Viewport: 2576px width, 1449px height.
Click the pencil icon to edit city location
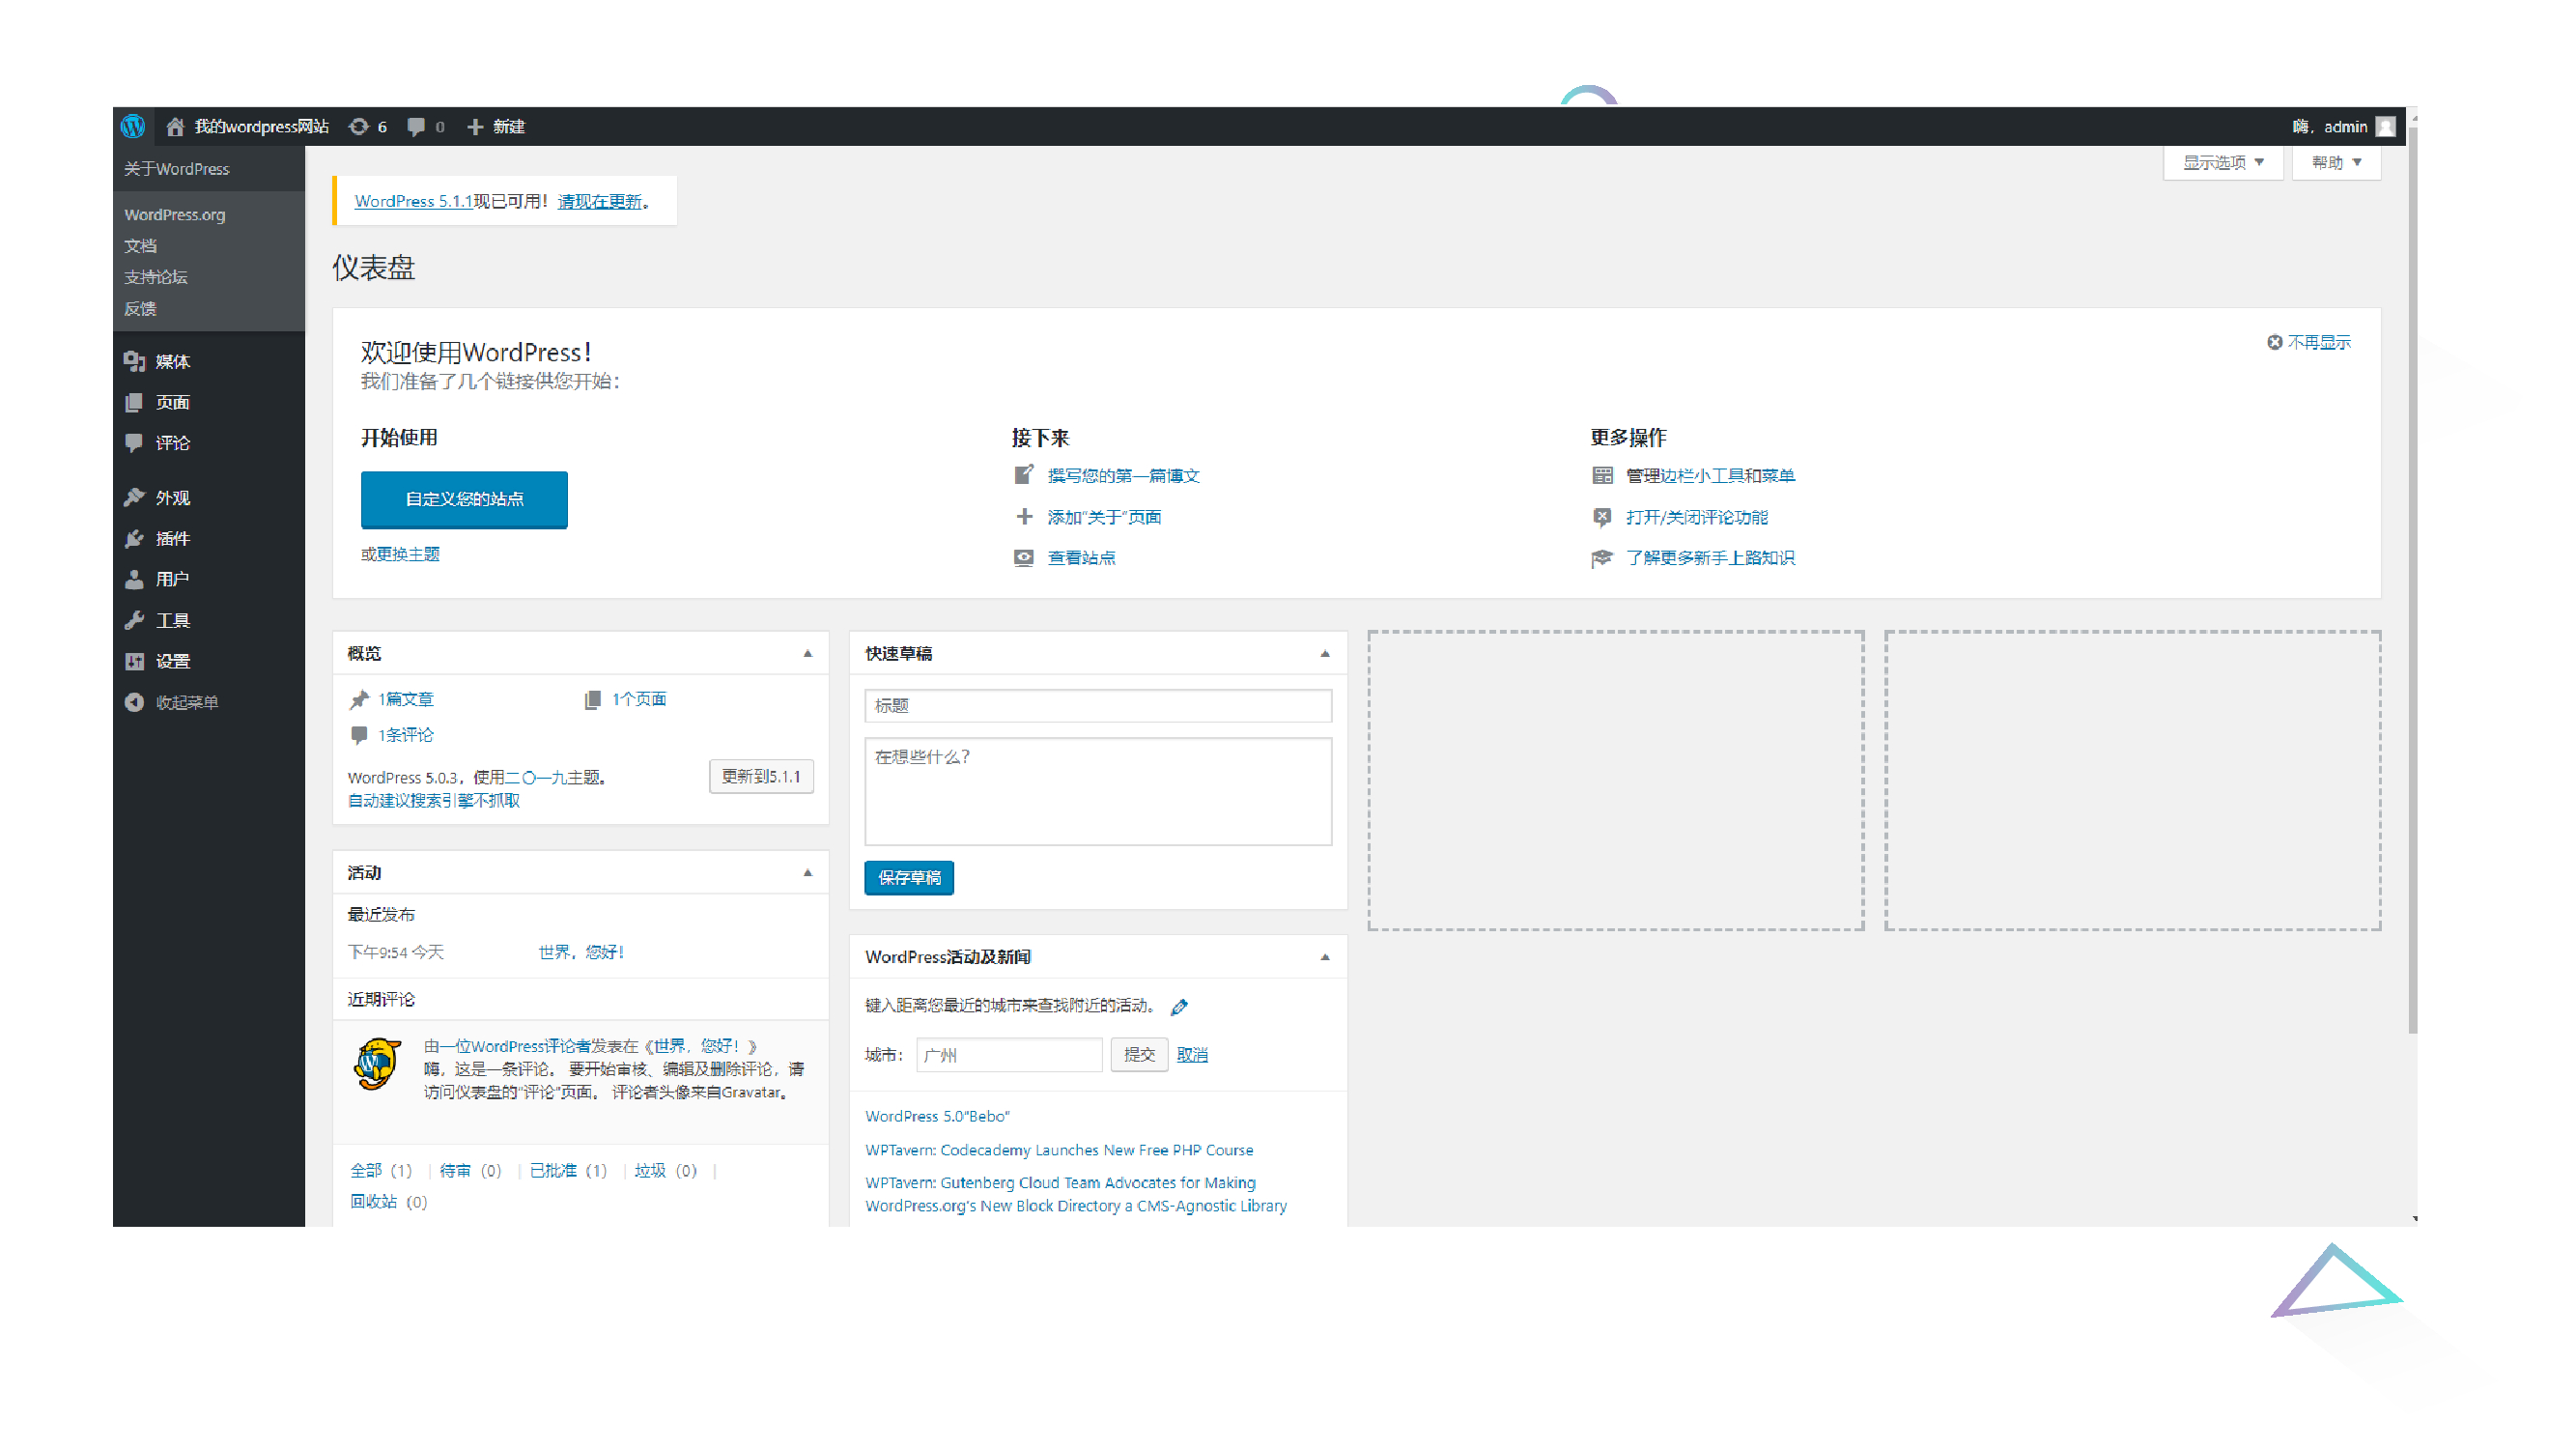tap(1179, 1006)
